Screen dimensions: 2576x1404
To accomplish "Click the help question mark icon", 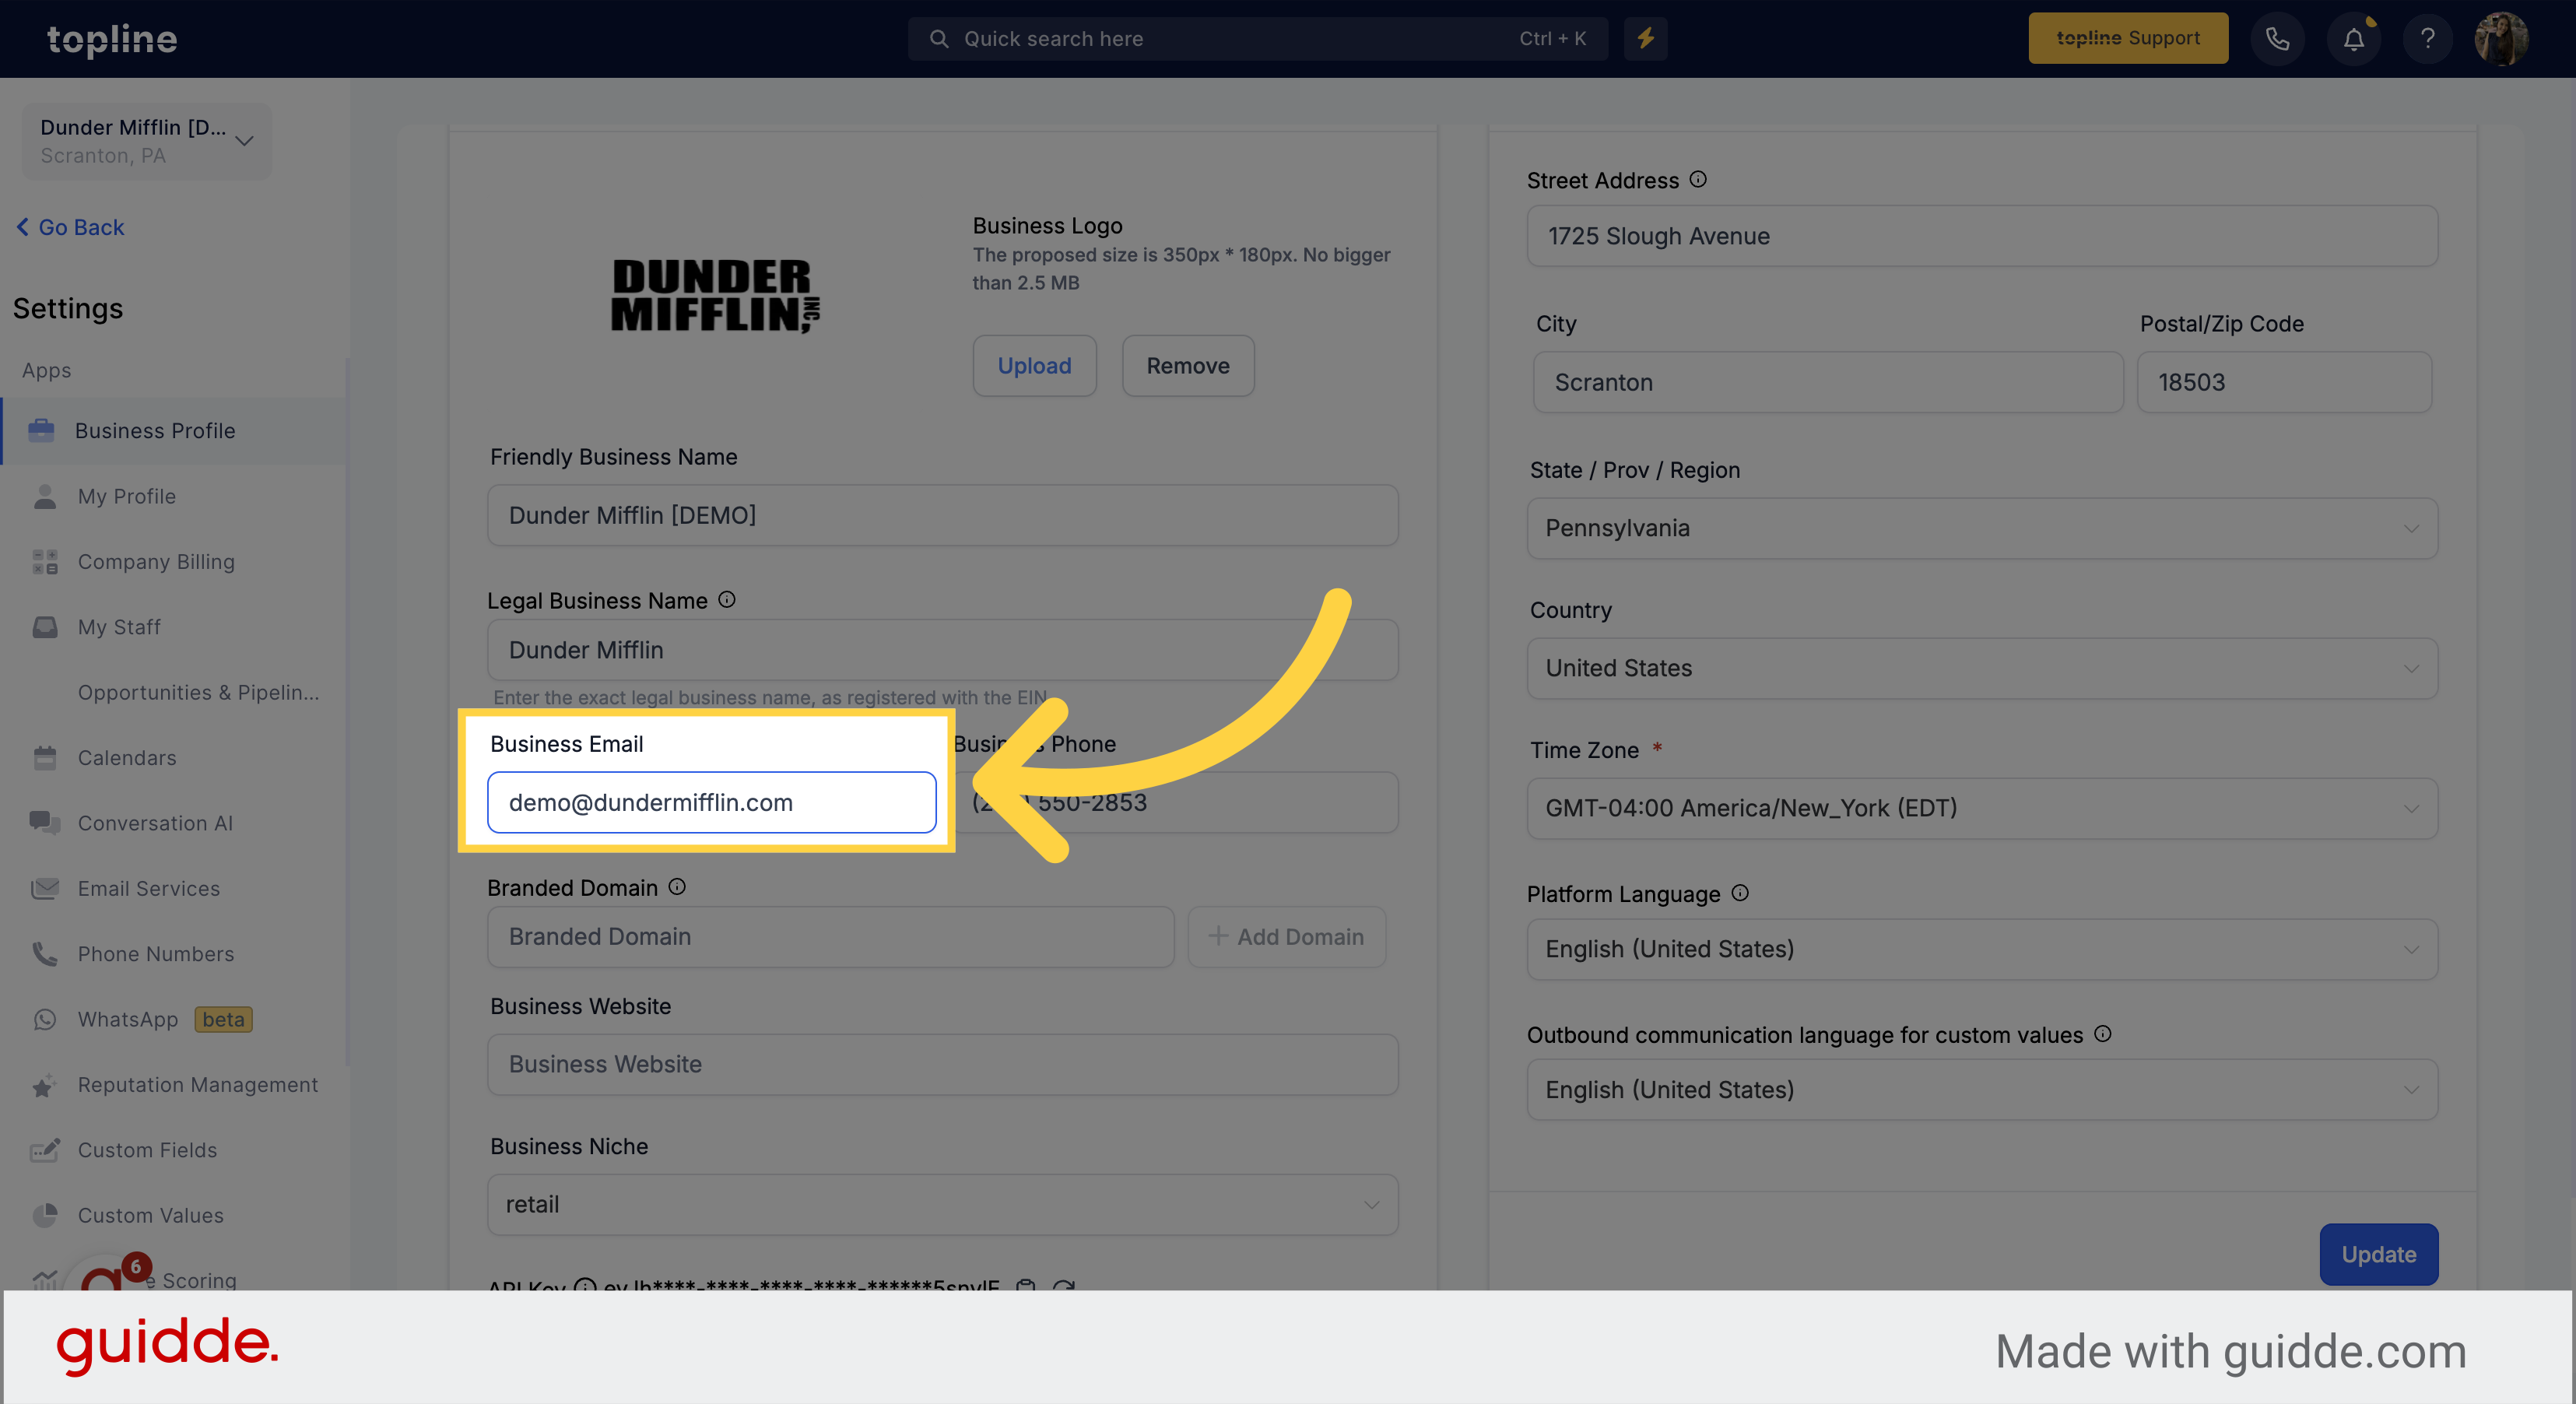I will (2428, 38).
